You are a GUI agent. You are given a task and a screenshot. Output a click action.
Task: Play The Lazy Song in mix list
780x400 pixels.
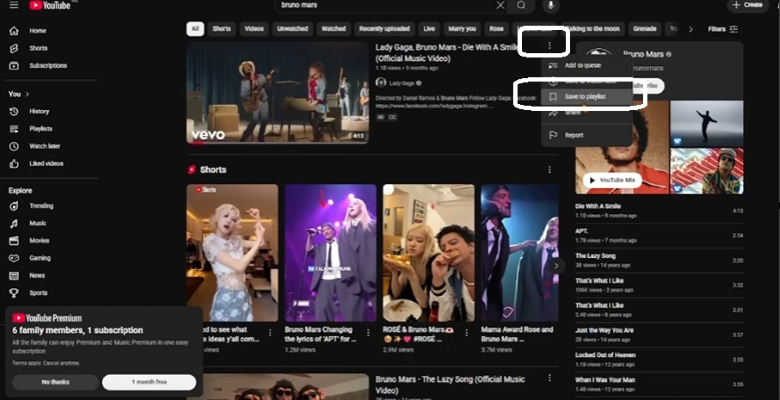click(659, 261)
